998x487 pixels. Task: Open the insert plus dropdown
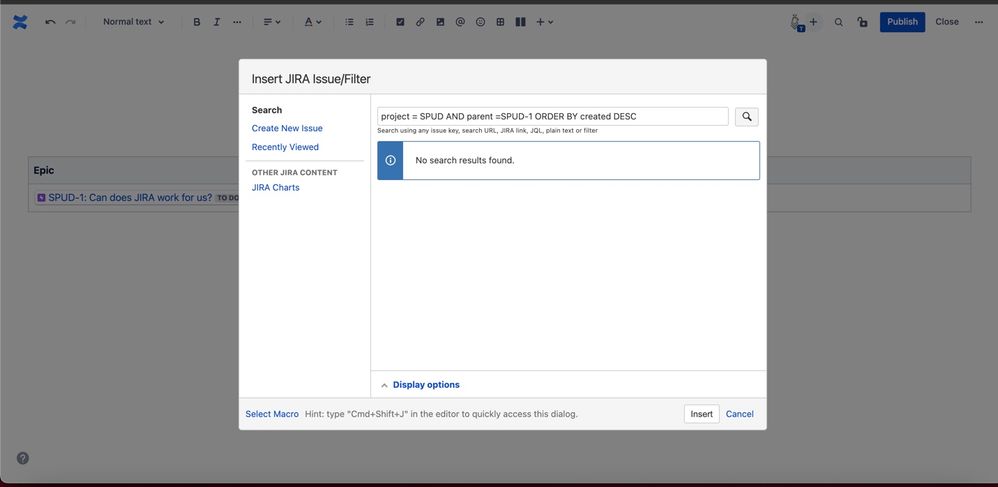[544, 22]
